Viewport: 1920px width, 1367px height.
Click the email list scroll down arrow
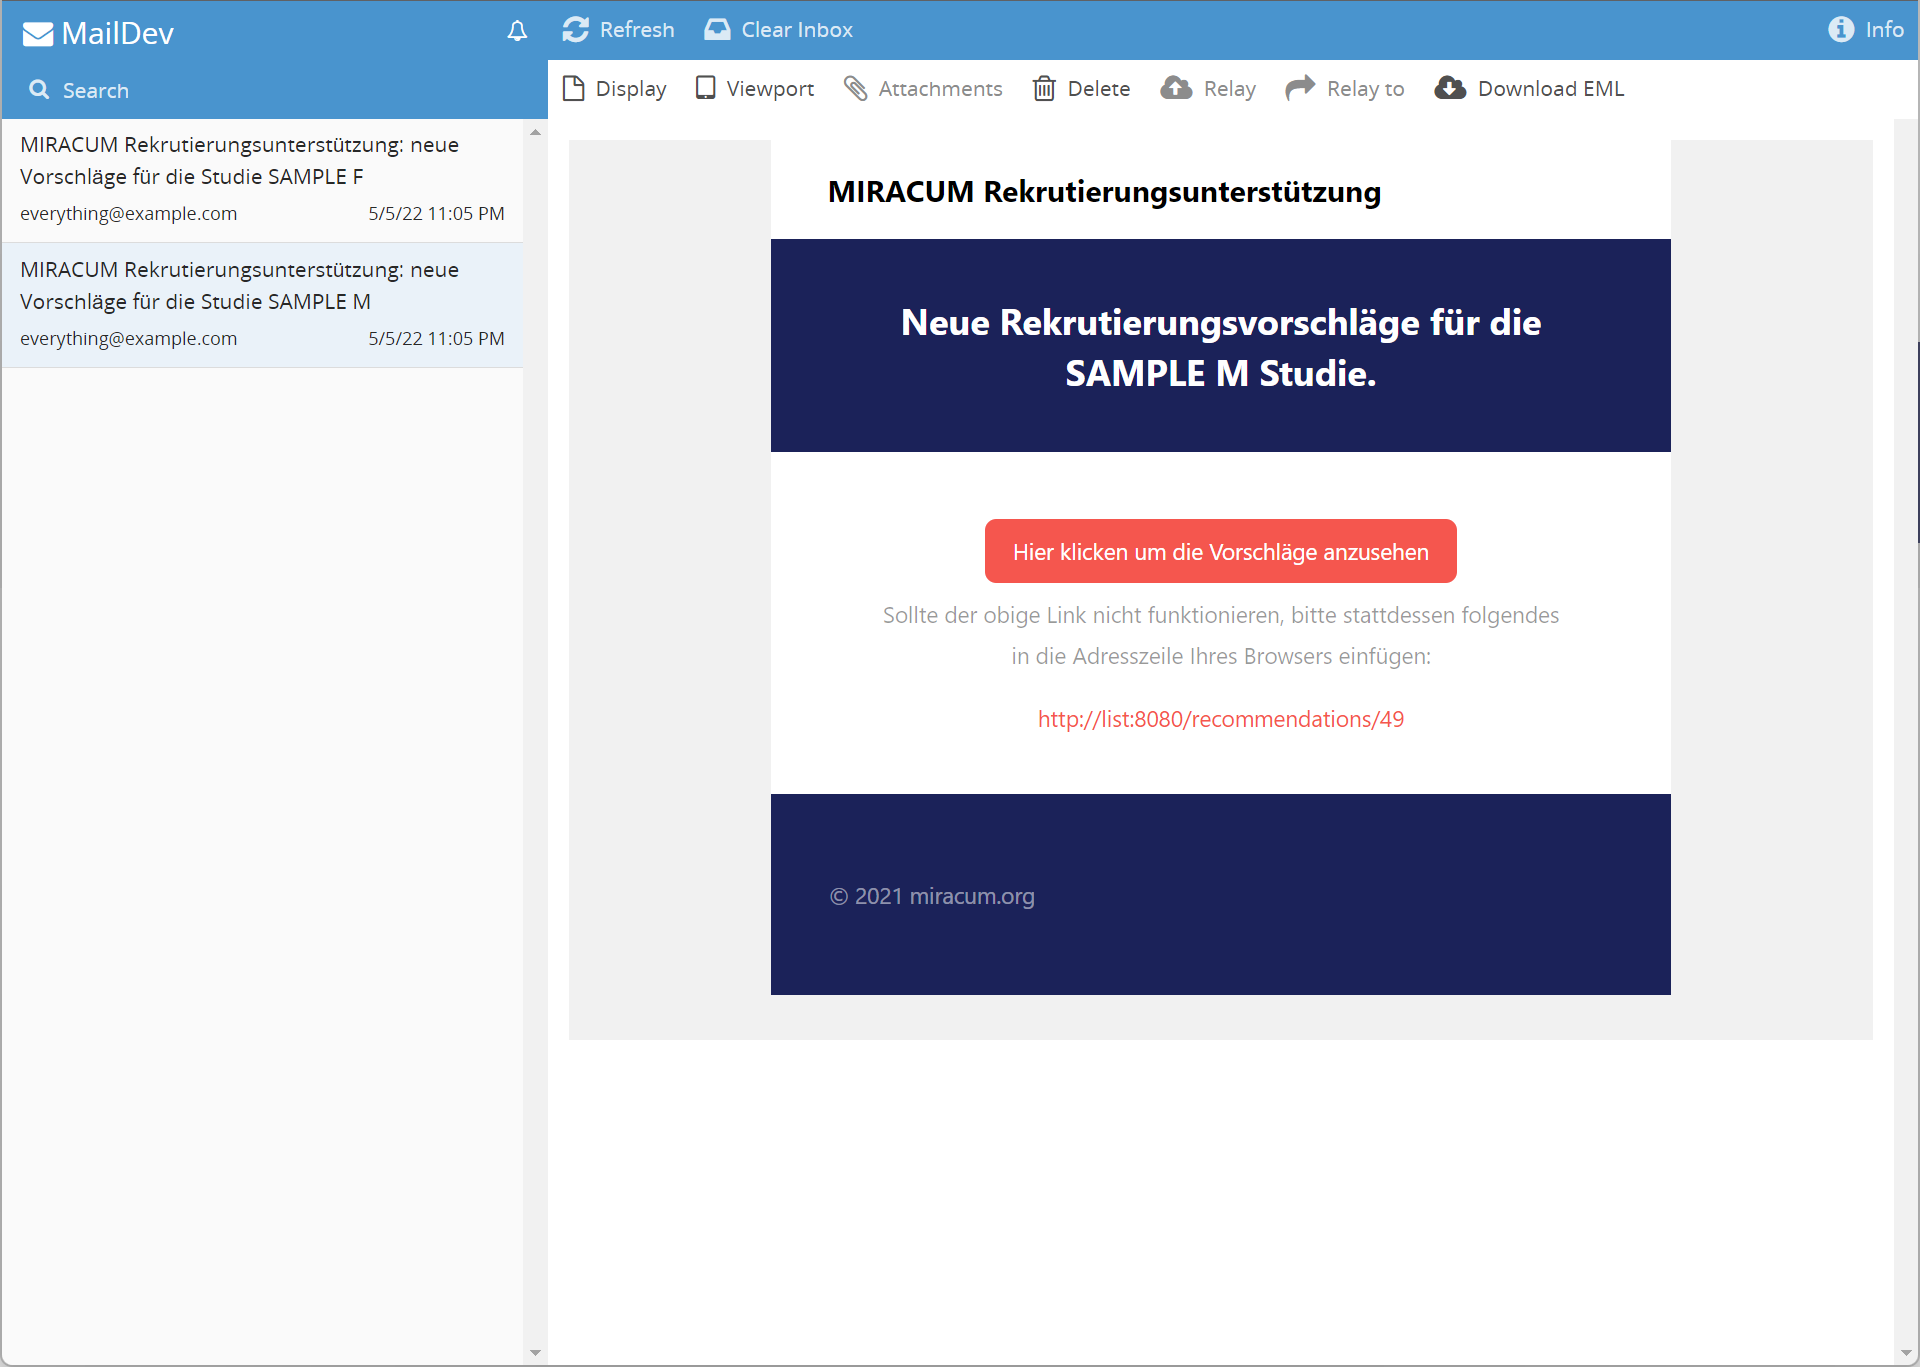(x=535, y=1352)
